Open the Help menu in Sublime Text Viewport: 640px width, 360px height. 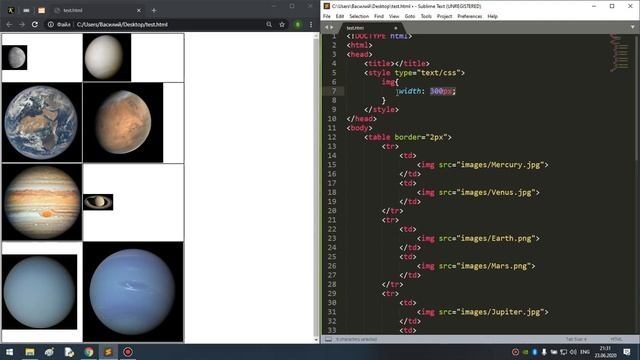(x=493, y=16)
